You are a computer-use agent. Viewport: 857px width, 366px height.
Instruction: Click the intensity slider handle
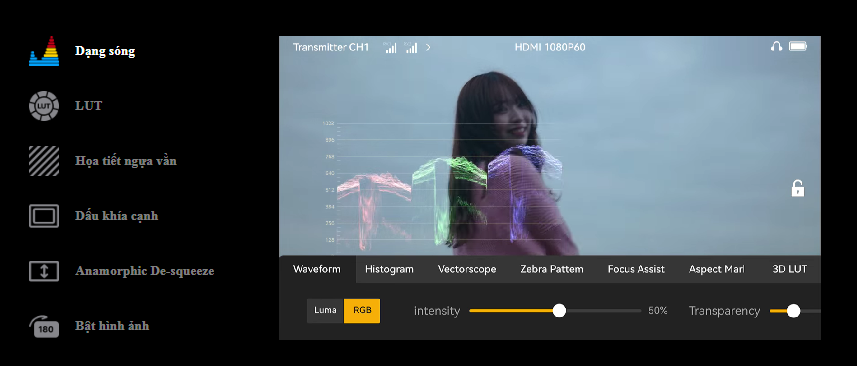(559, 311)
